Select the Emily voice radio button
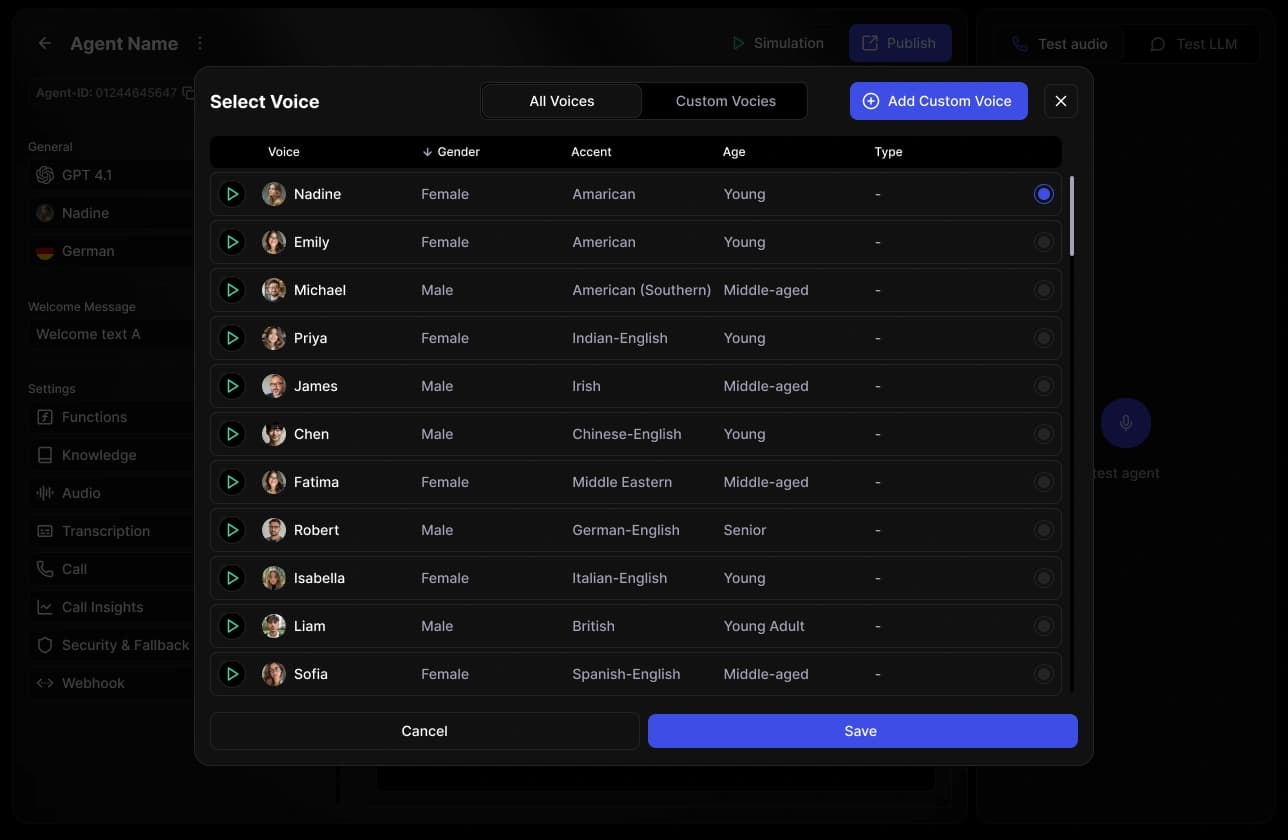Image resolution: width=1288 pixels, height=840 pixels. pos(1043,242)
